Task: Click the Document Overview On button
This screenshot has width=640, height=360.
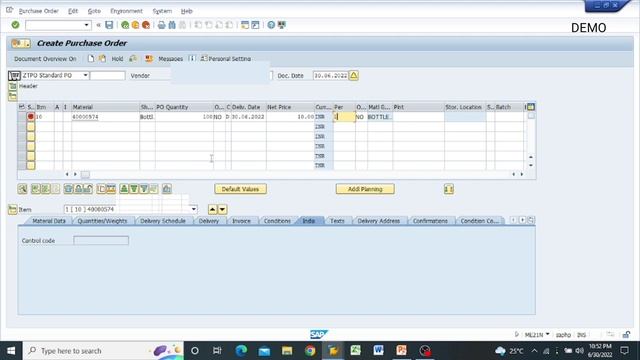Action: click(45, 59)
